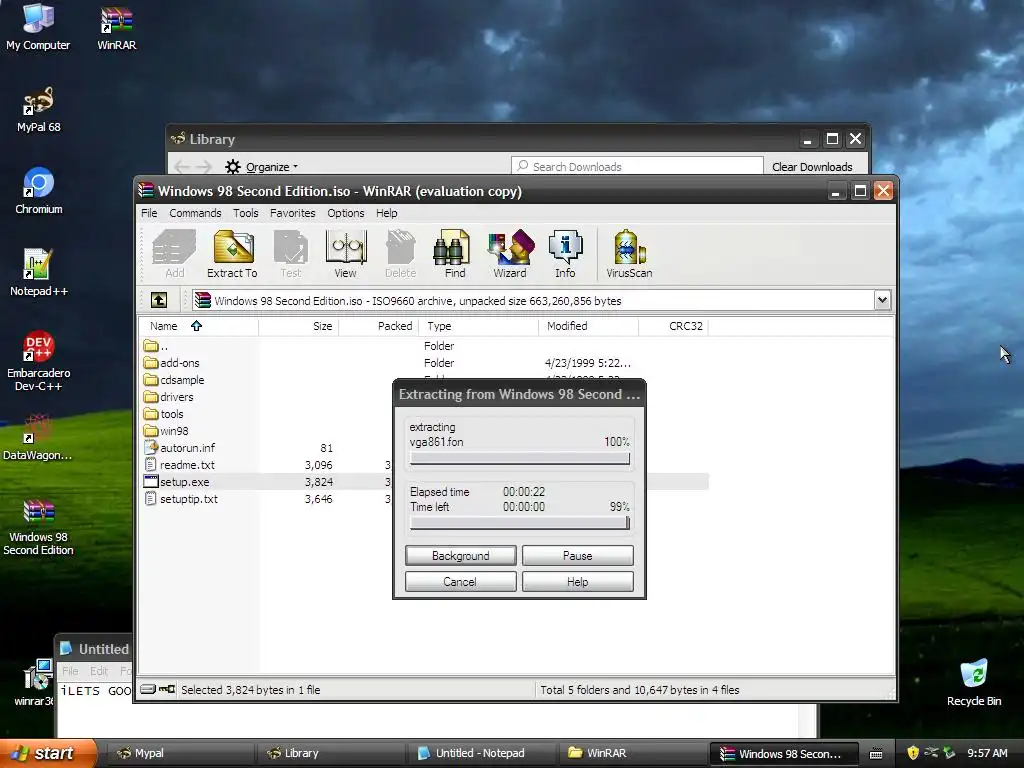Pause the extraction
The width and height of the screenshot is (1024, 768).
pyautogui.click(x=577, y=556)
